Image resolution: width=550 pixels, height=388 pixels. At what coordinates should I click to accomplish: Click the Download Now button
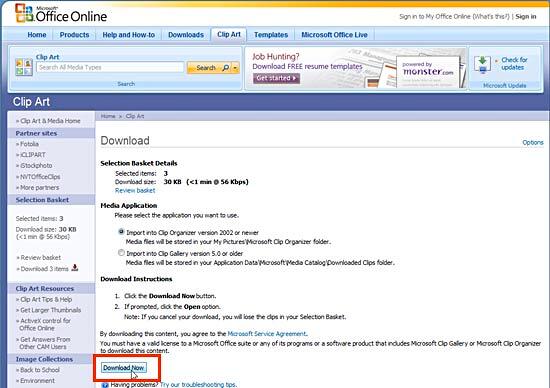click(x=124, y=368)
